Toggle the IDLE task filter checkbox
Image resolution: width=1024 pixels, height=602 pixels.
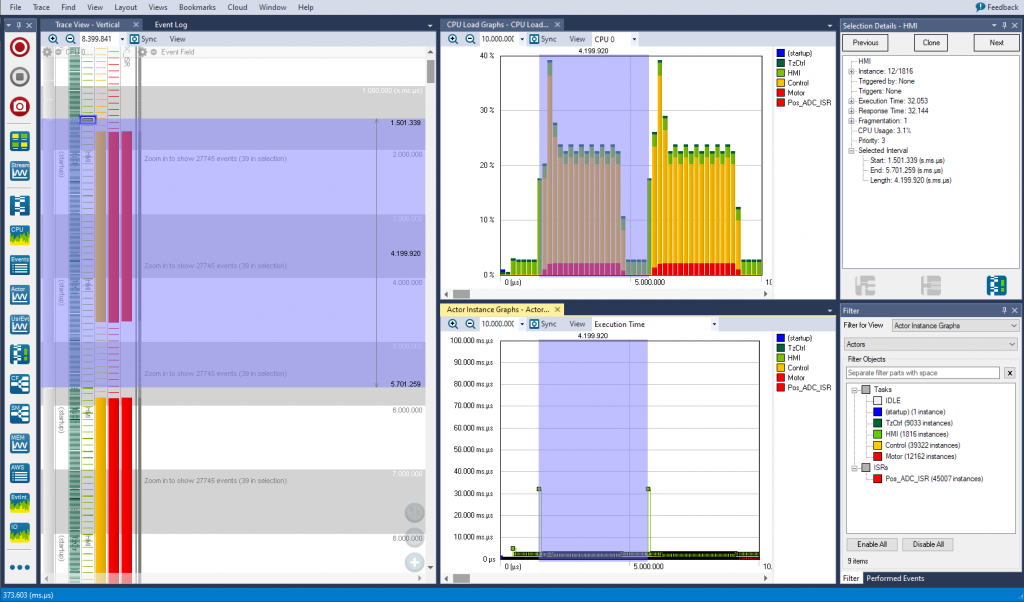[877, 401]
